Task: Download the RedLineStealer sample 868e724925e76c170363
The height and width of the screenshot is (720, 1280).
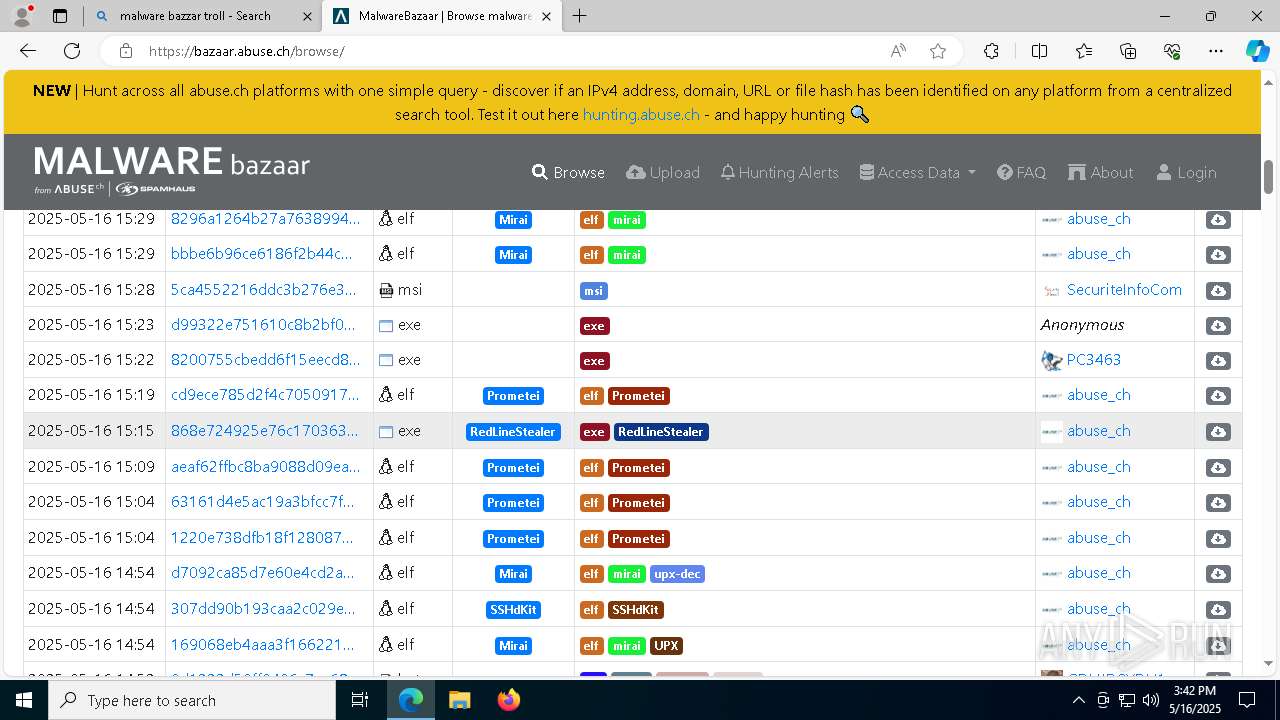Action: click(x=1218, y=432)
